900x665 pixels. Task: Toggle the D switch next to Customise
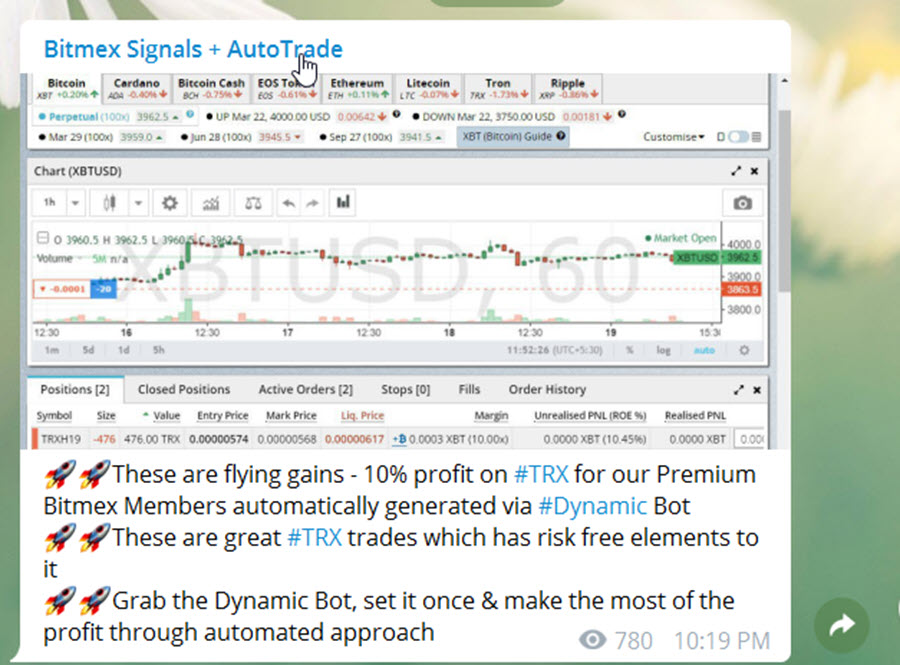click(738, 137)
